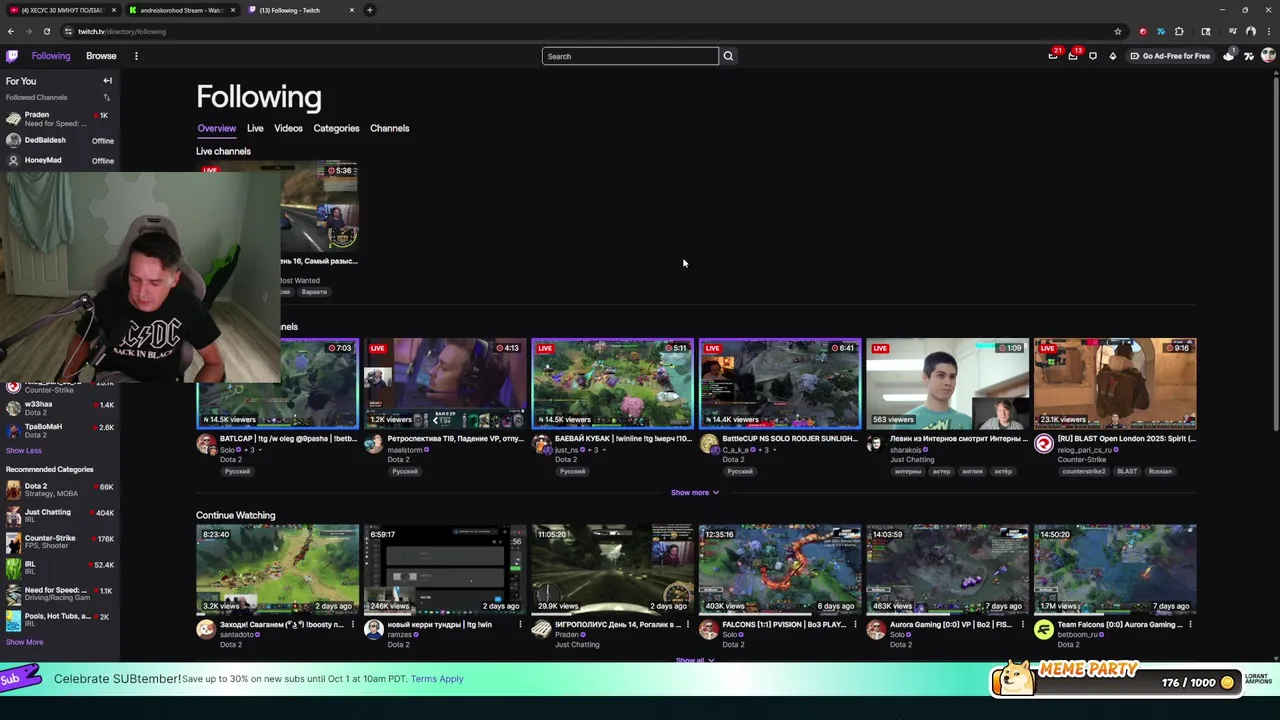Click Browse in top navigation
Screen dimensions: 1280x720
point(101,56)
